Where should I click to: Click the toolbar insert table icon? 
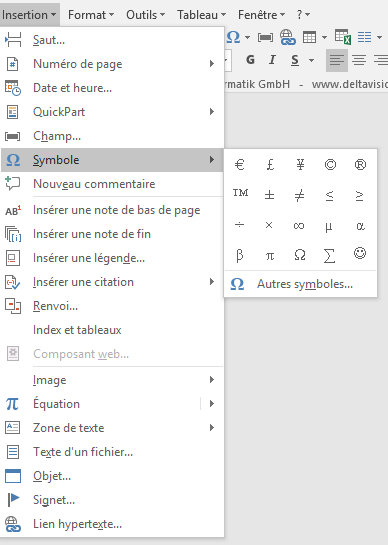point(309,37)
